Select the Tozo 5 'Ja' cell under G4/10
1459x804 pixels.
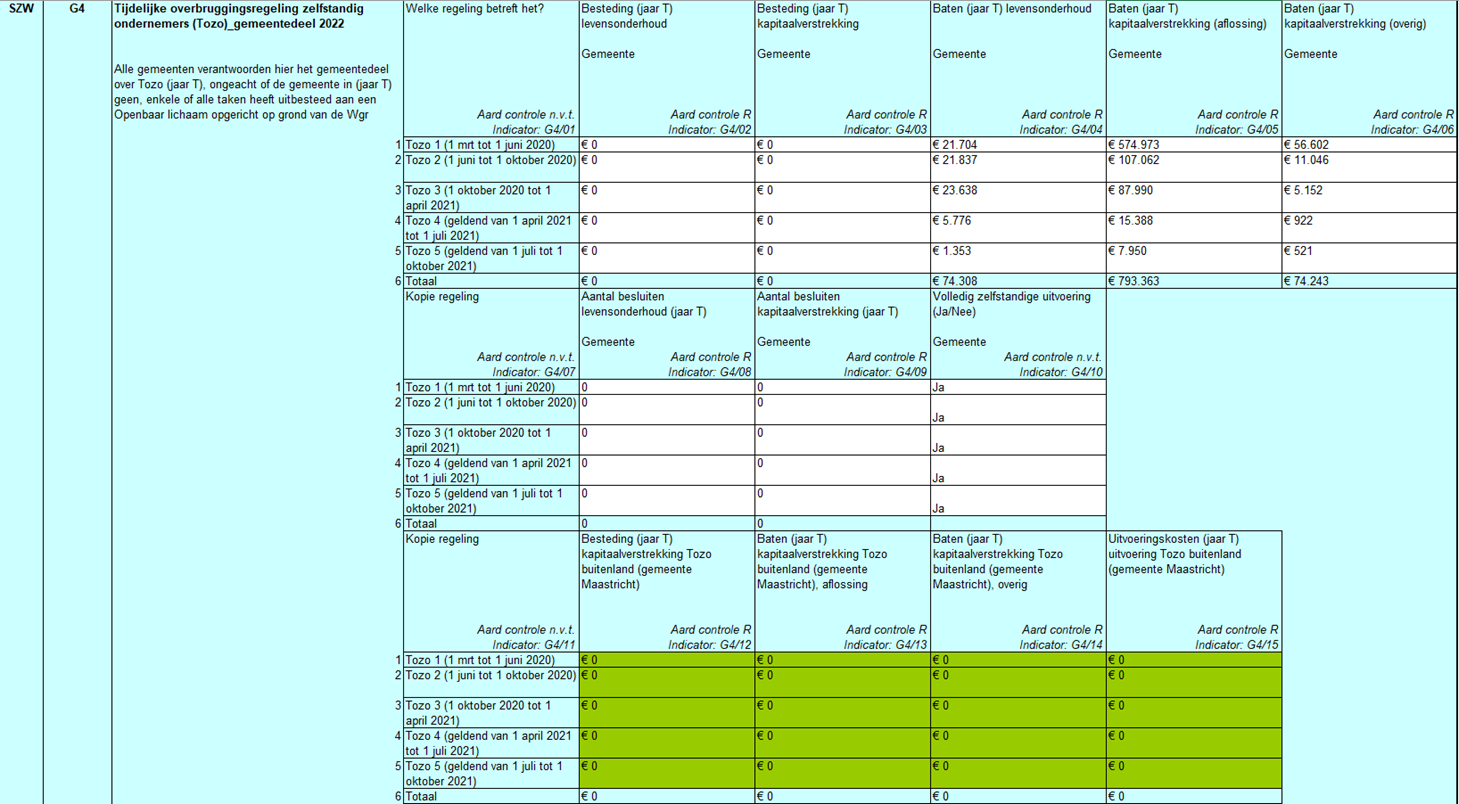(1018, 500)
